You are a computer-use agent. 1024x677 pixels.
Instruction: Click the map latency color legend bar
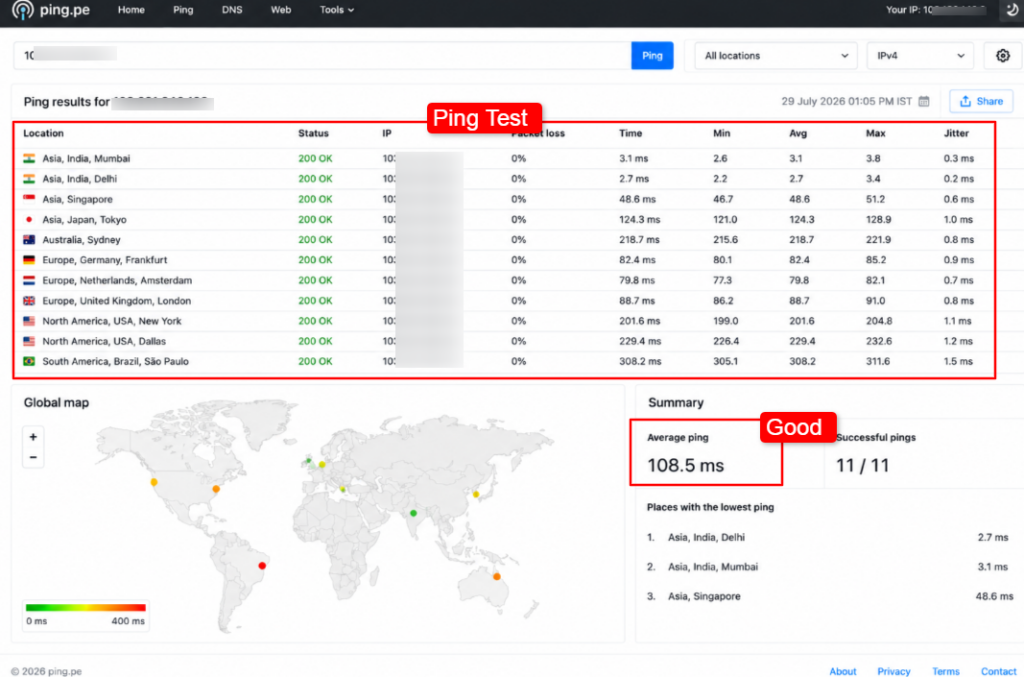(x=86, y=607)
